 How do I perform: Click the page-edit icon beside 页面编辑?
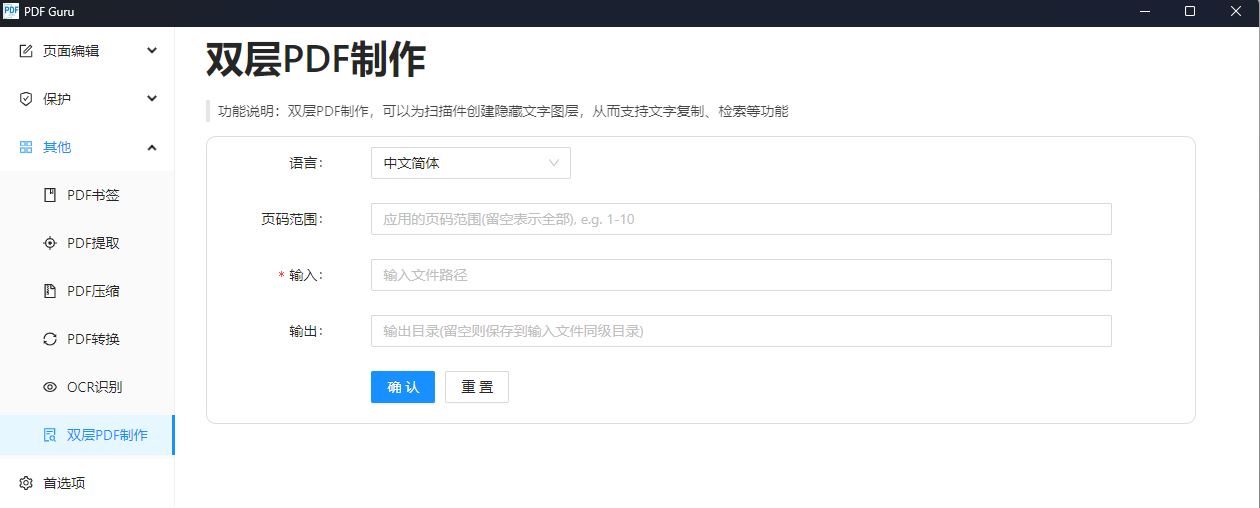click(x=26, y=51)
